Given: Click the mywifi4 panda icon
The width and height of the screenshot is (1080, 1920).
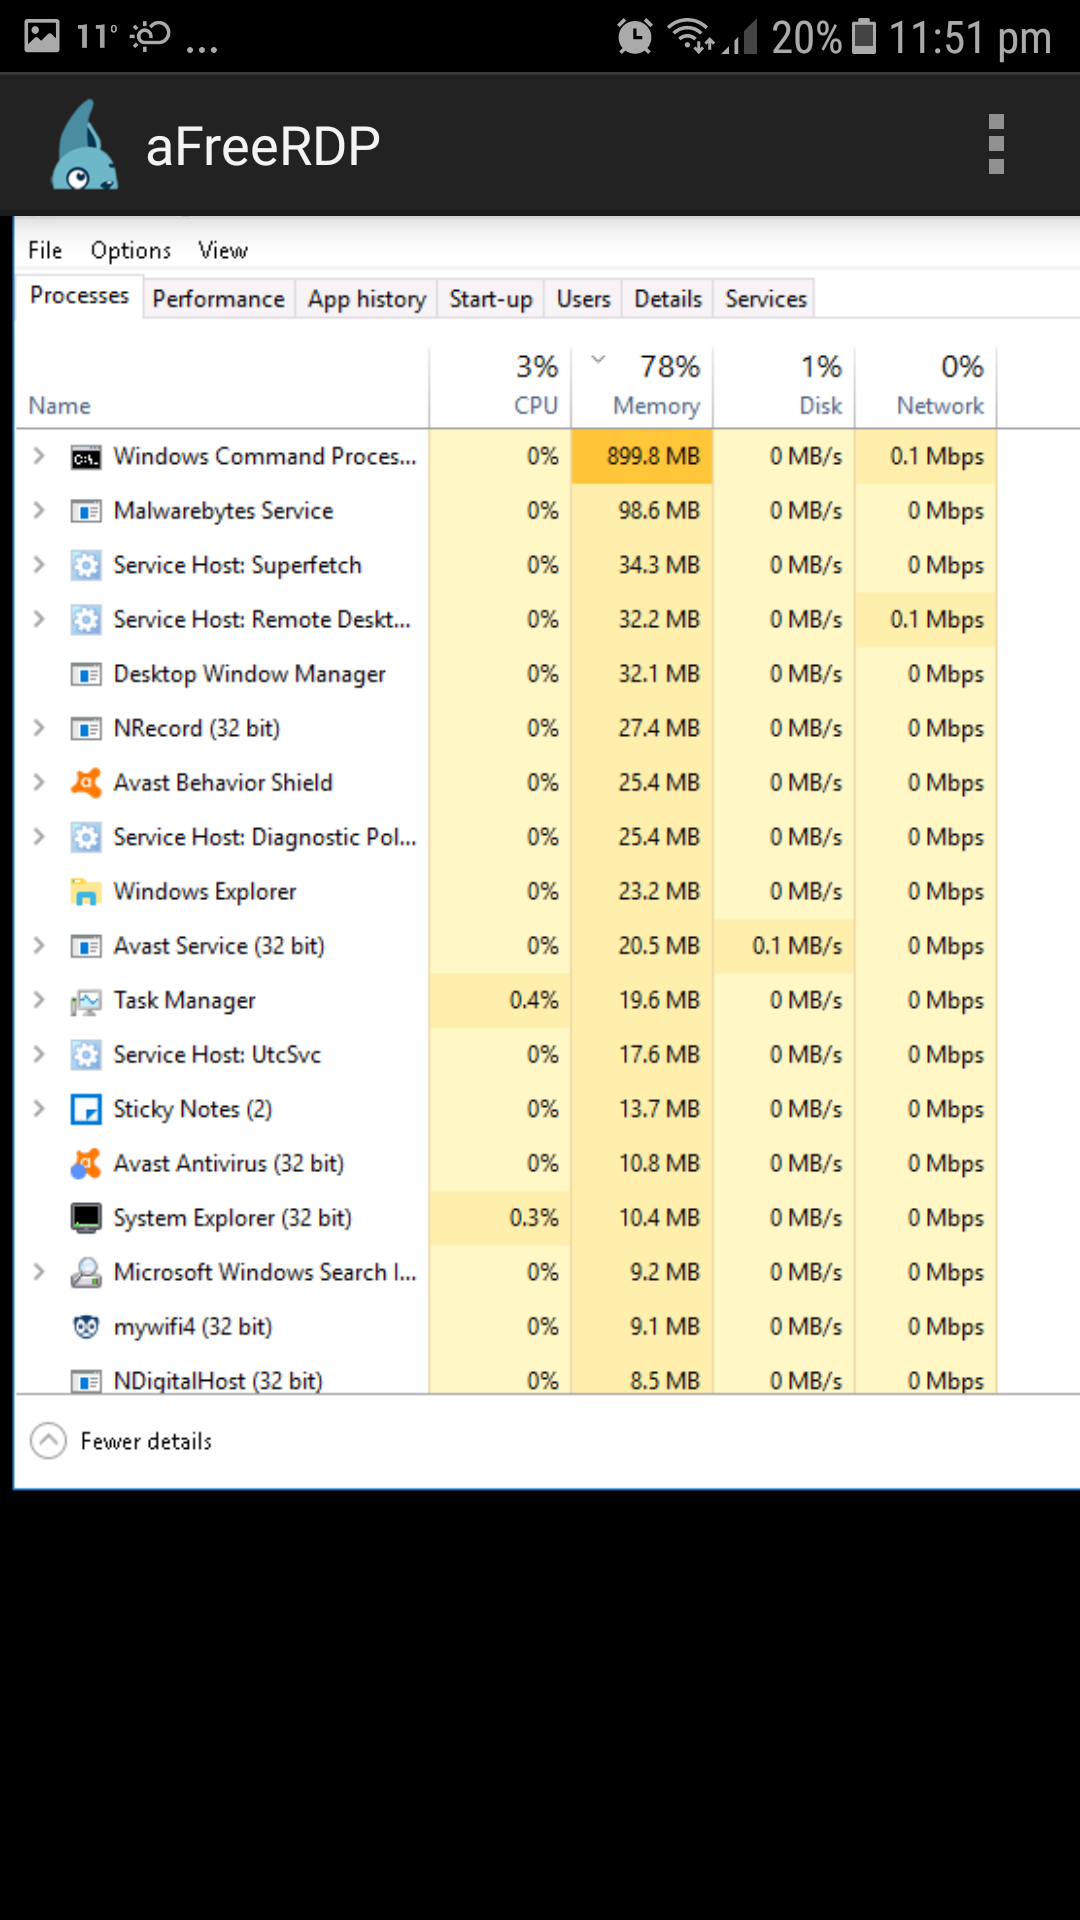Looking at the screenshot, I should (86, 1326).
